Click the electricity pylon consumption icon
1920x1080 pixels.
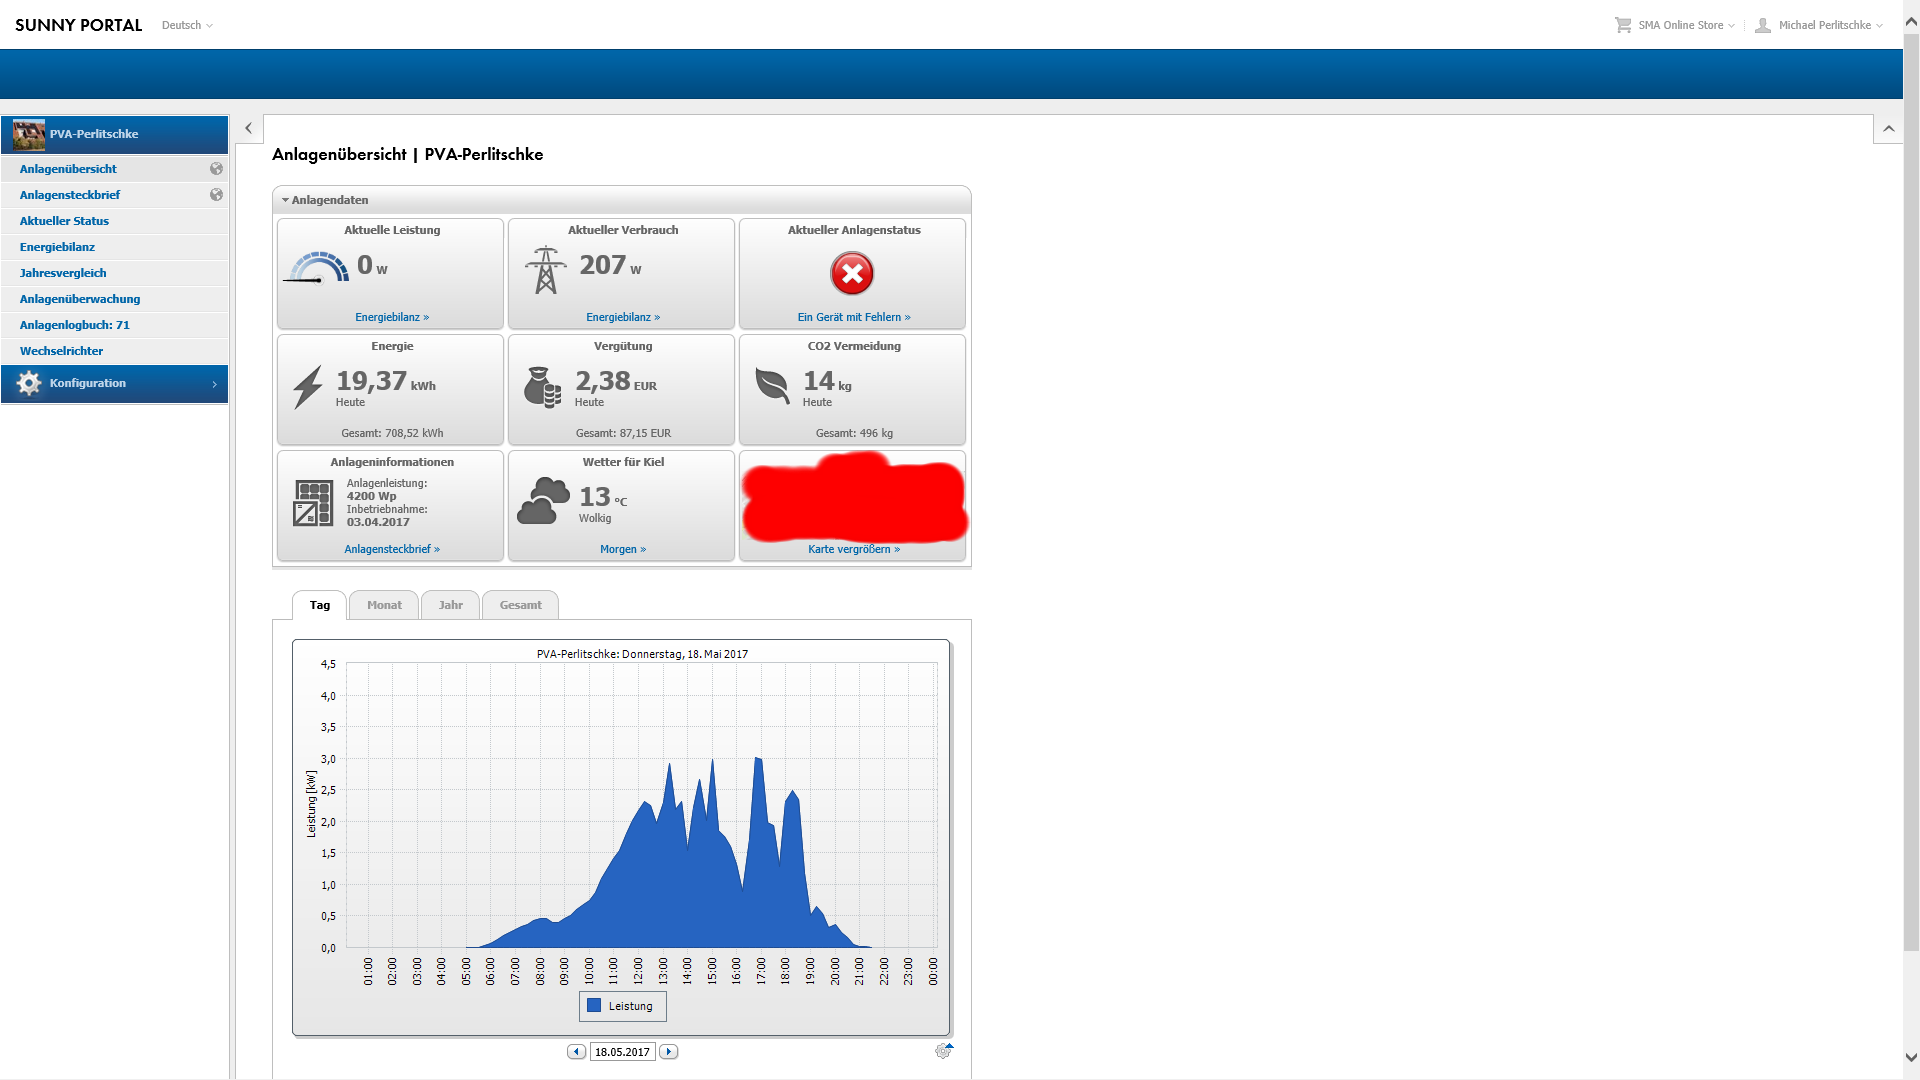coord(545,270)
